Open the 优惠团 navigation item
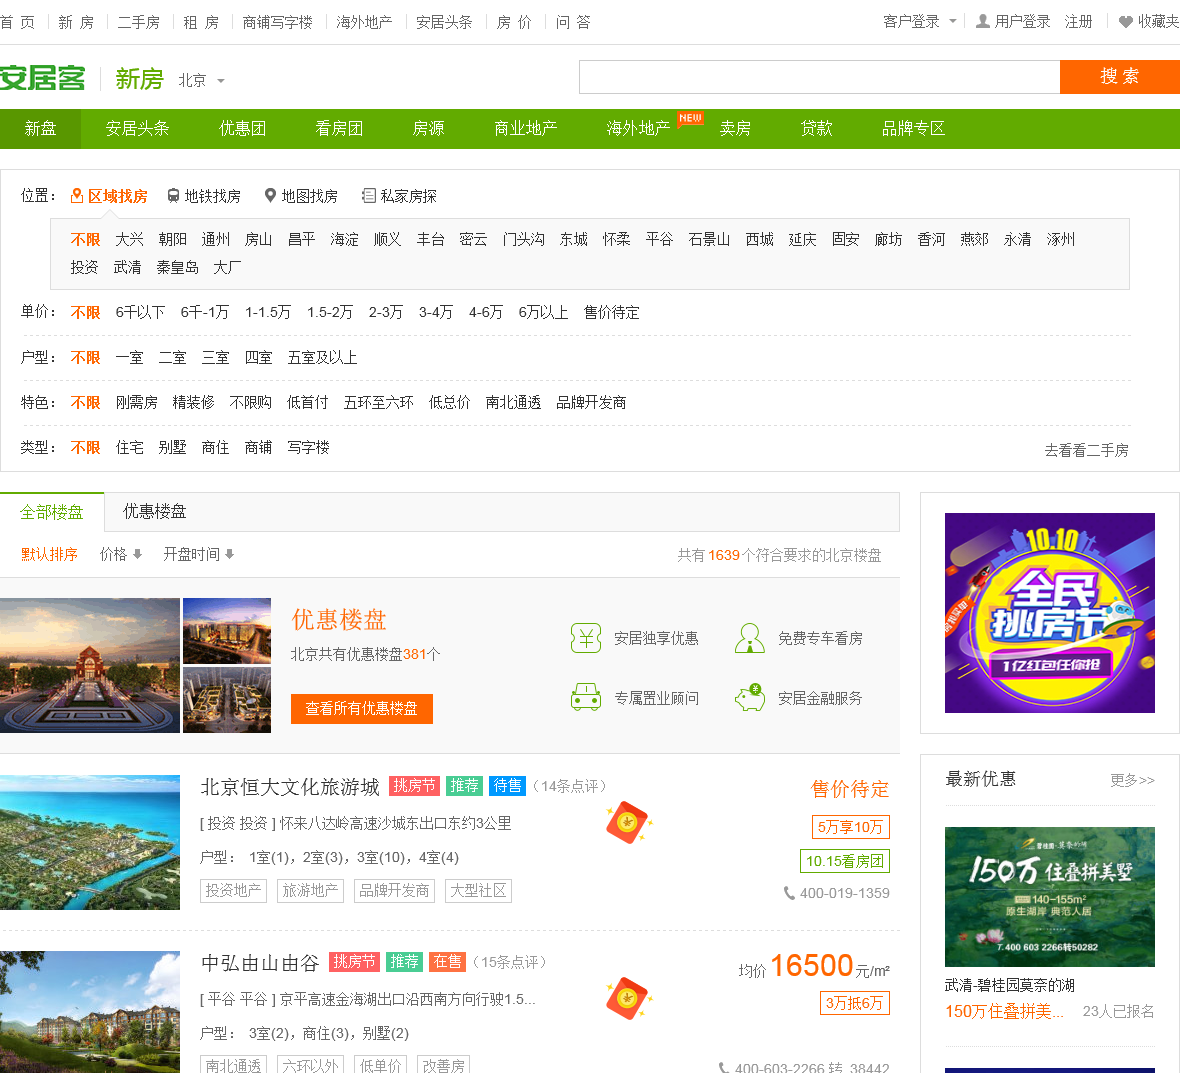 click(x=242, y=129)
